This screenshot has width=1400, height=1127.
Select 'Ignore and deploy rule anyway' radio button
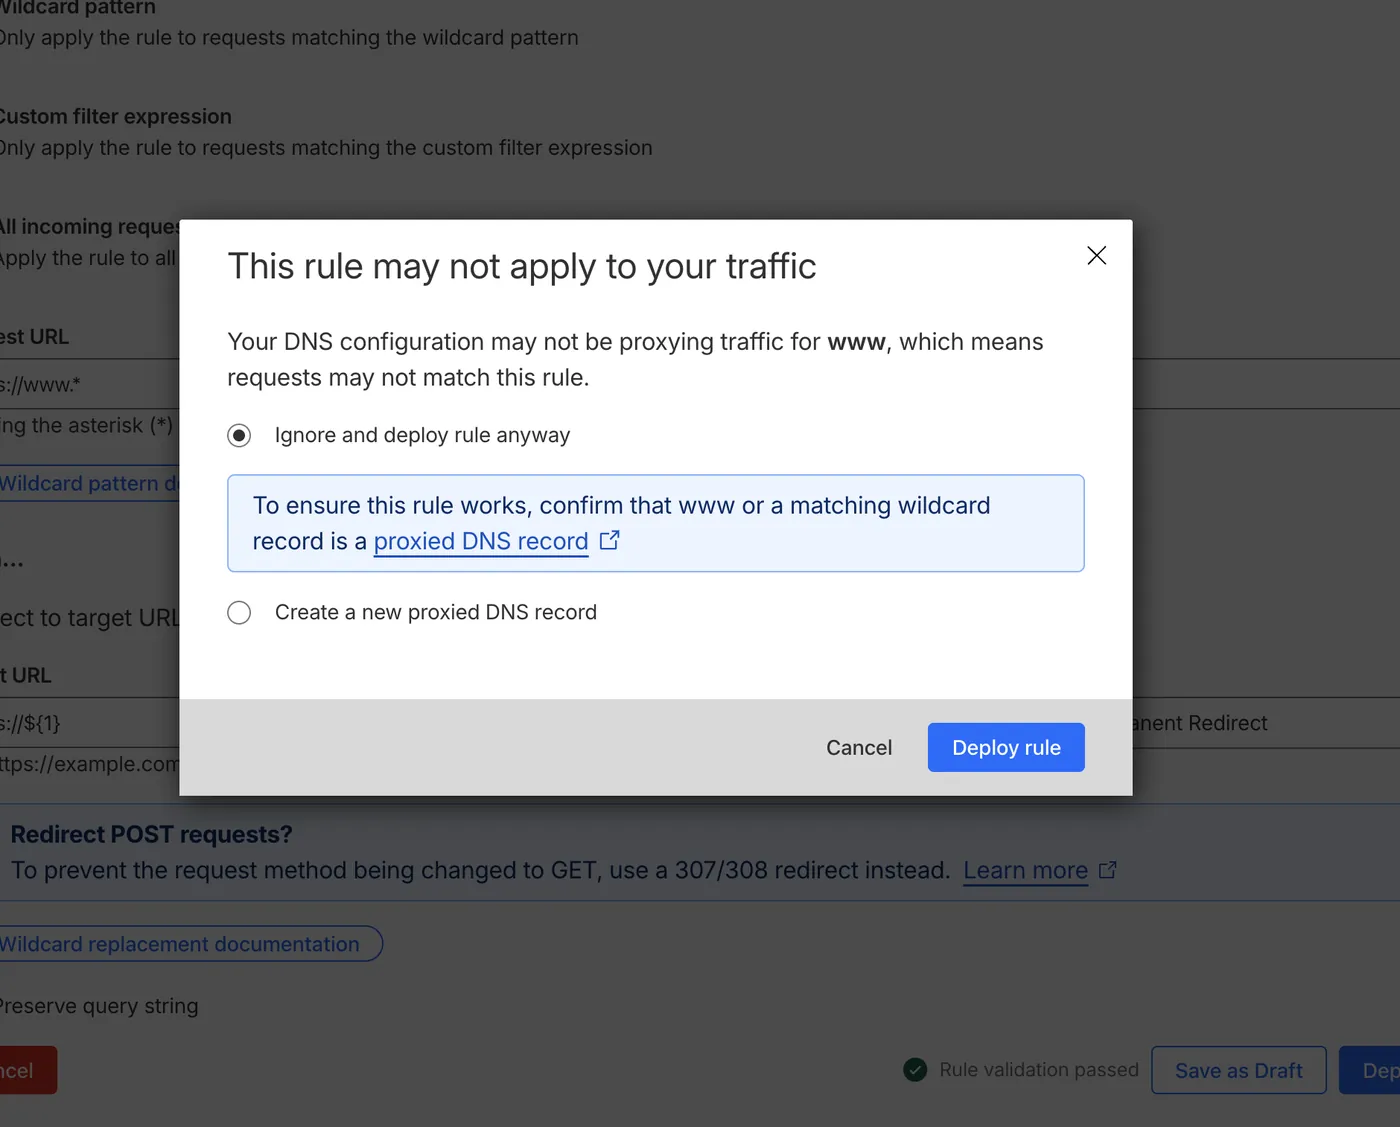tap(239, 435)
